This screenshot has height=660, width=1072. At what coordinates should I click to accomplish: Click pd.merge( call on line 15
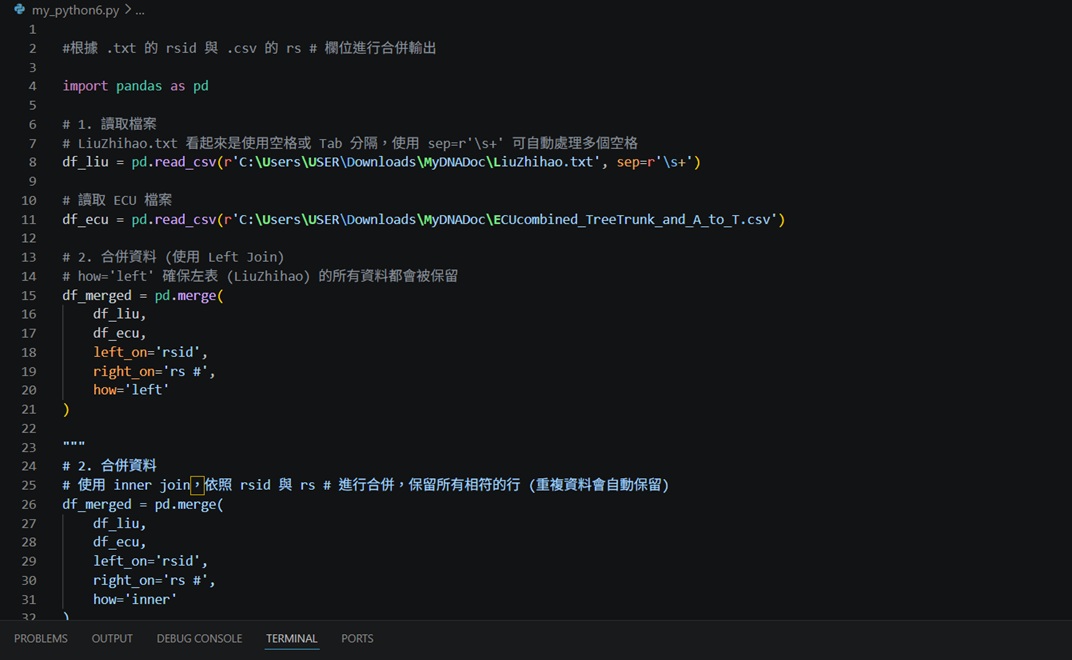pos(189,295)
